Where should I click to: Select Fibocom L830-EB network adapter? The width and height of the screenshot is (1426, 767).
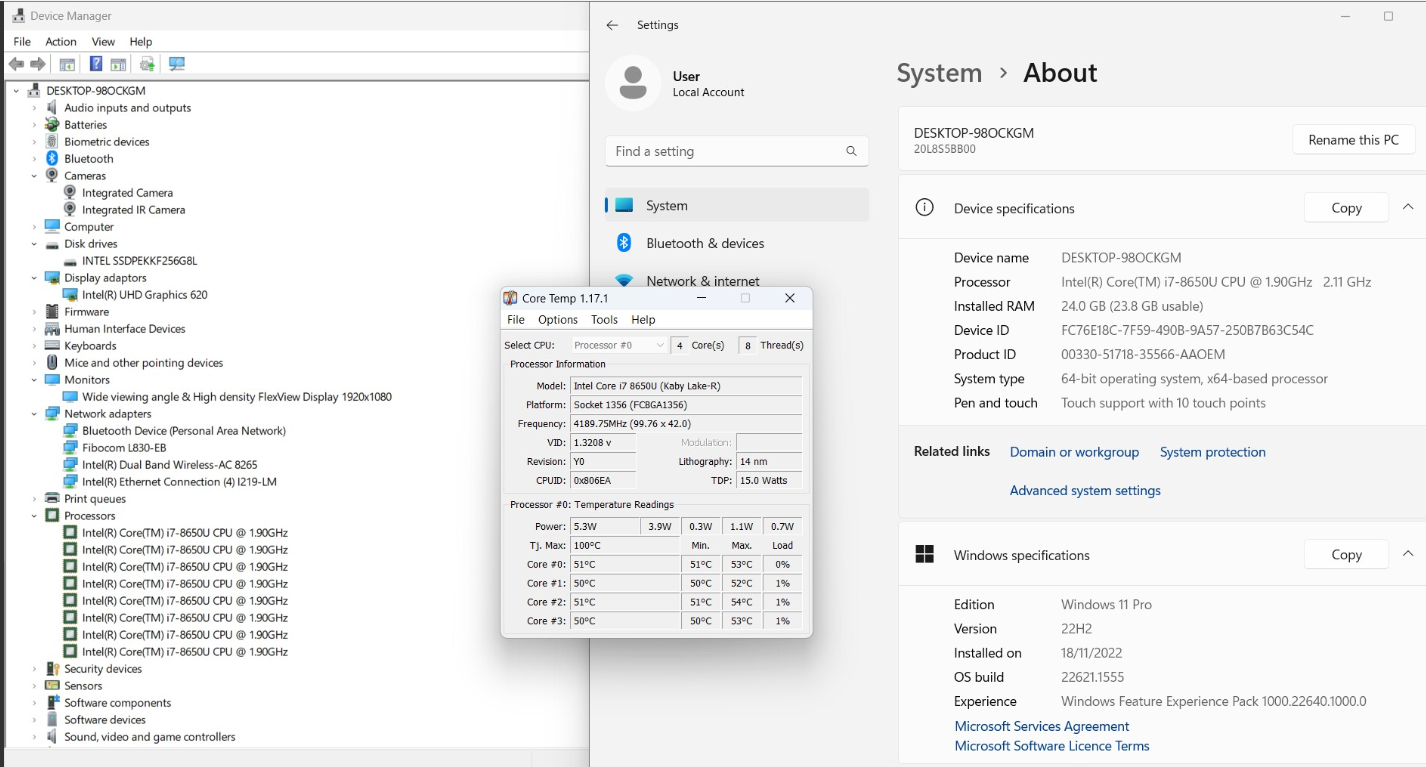pos(124,447)
